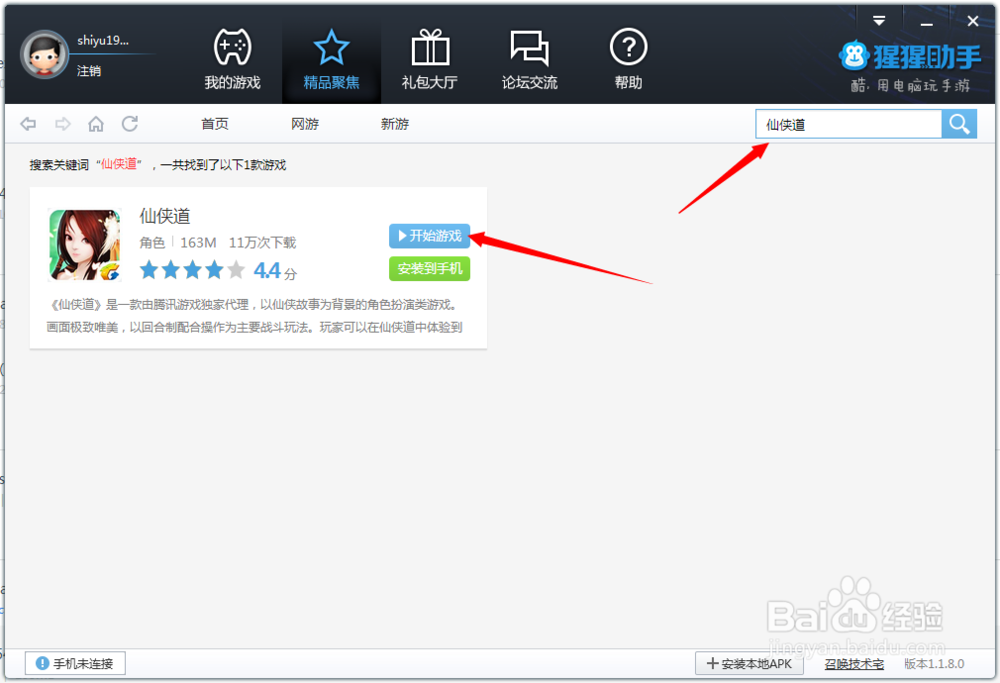This screenshot has height=683, width=1000.
Task: Click the magnifier search button
Action: [959, 124]
